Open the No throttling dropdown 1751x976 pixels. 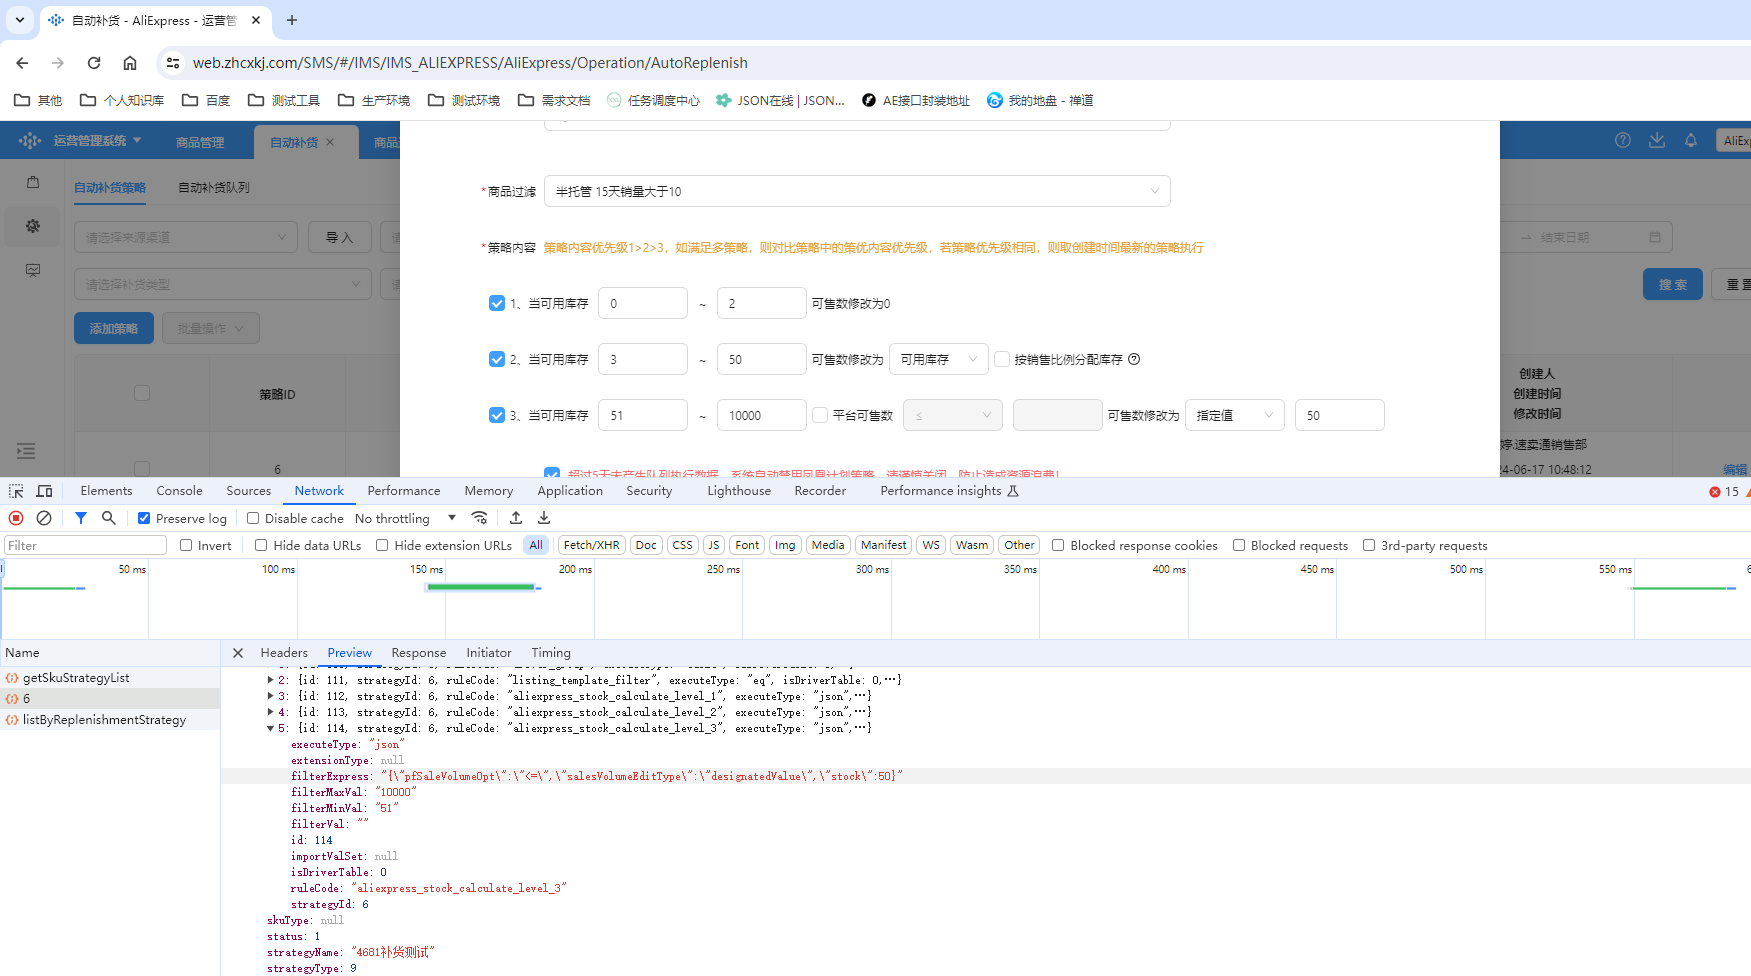pyautogui.click(x=405, y=518)
